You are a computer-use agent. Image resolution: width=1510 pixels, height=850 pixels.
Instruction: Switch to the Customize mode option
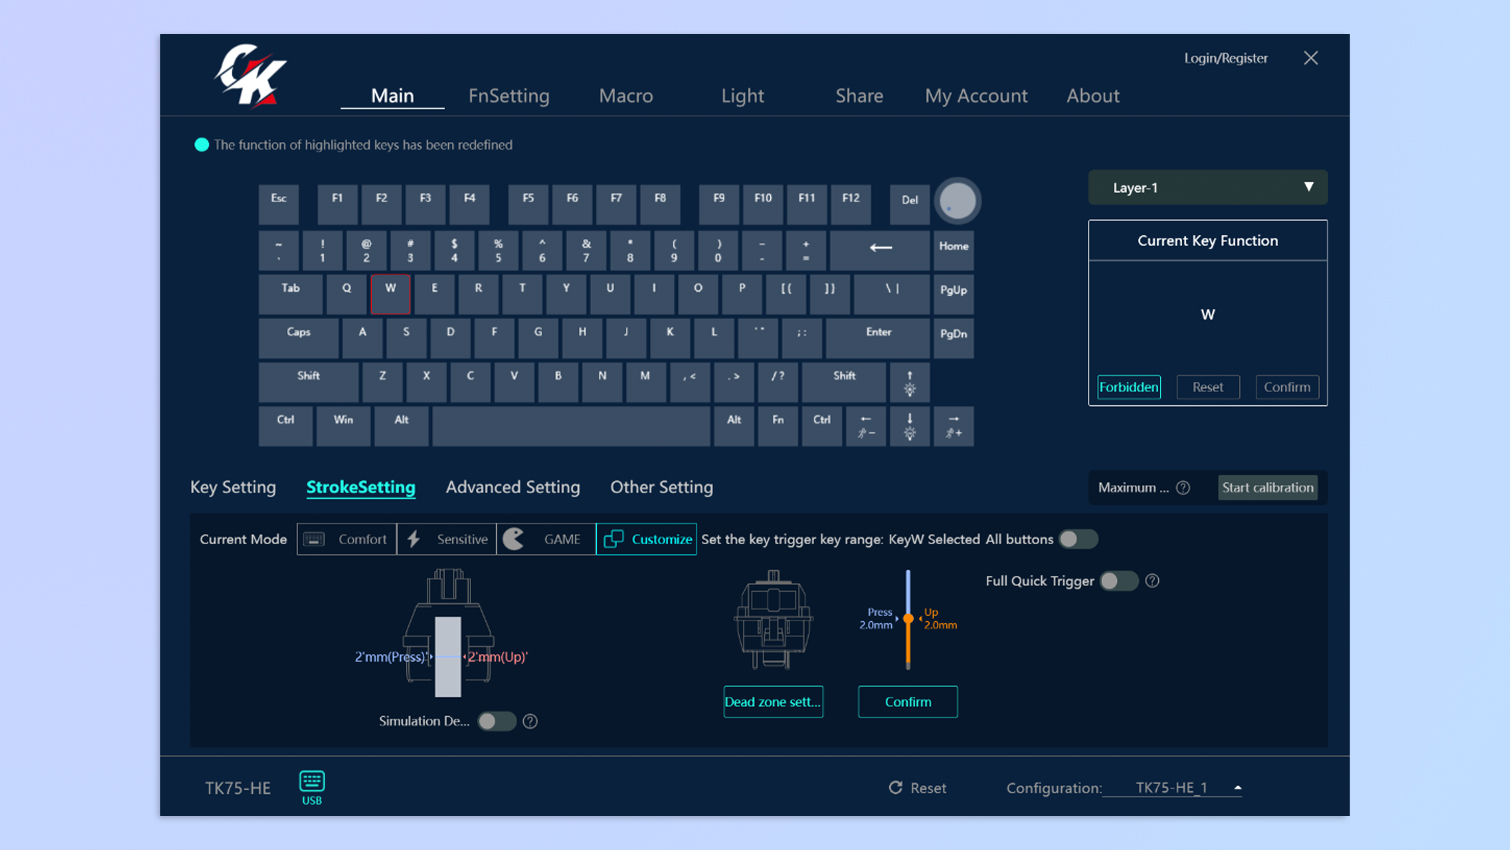point(647,539)
